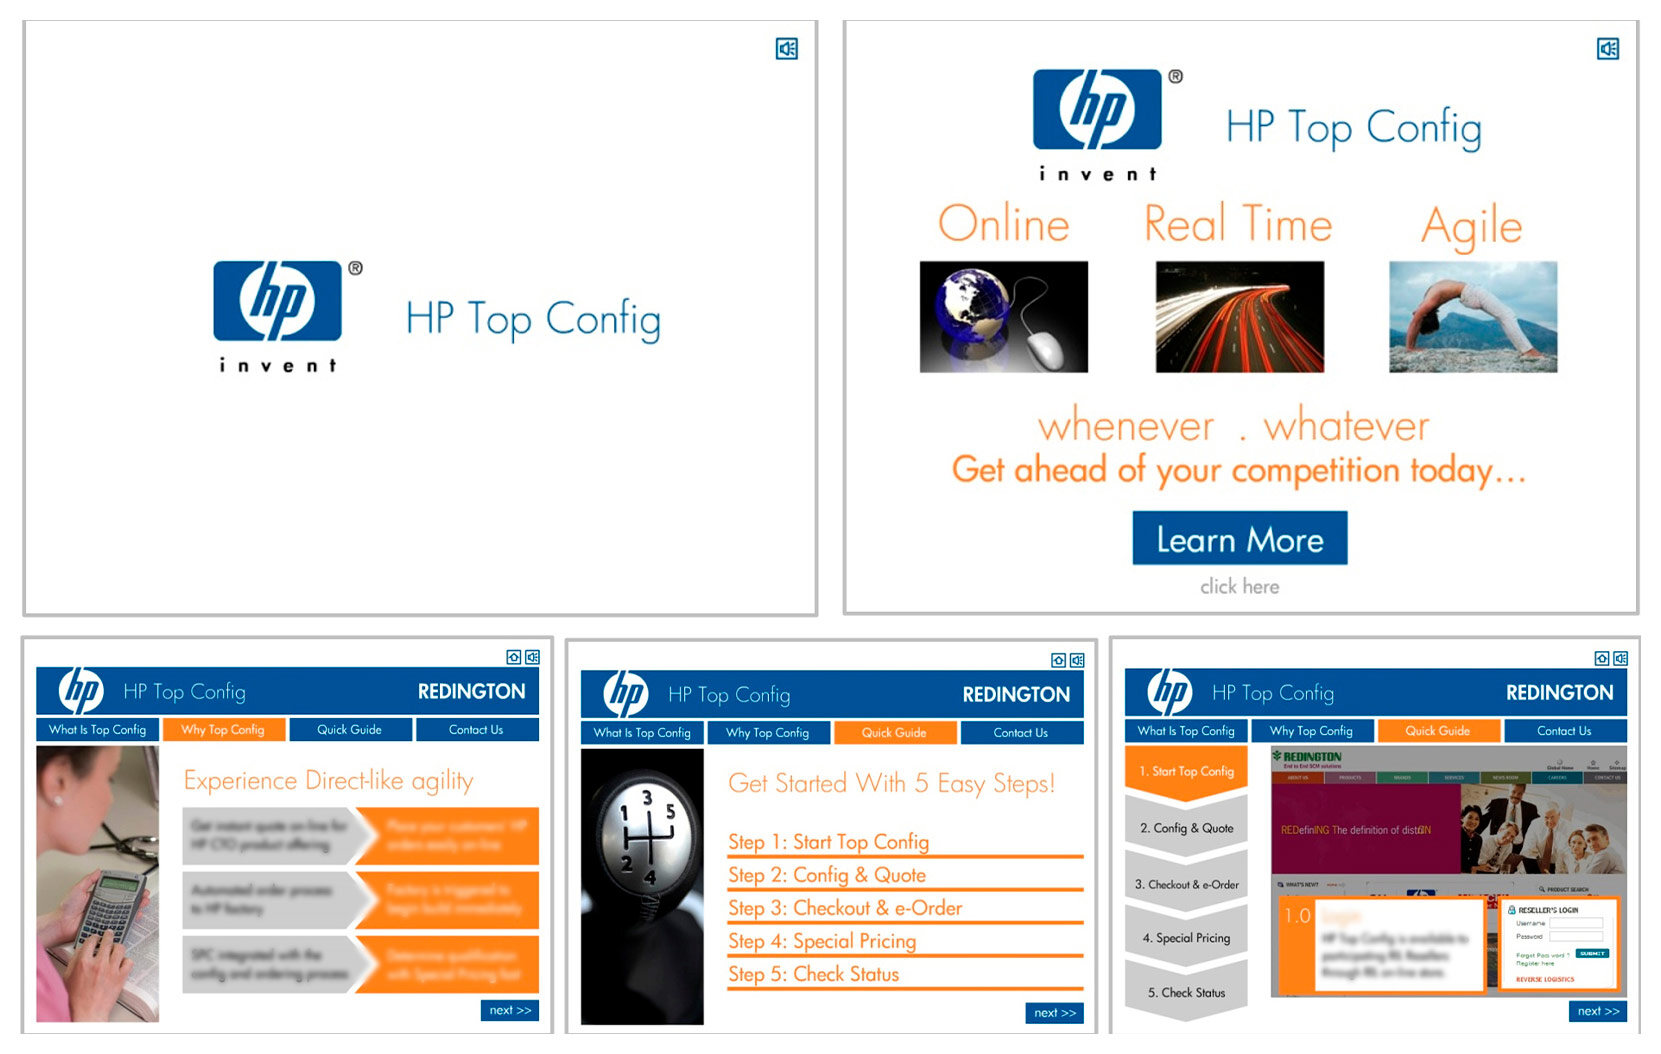Toggle sound icon on the Learn More screen
The image size is (1661, 1054).
click(1607, 48)
